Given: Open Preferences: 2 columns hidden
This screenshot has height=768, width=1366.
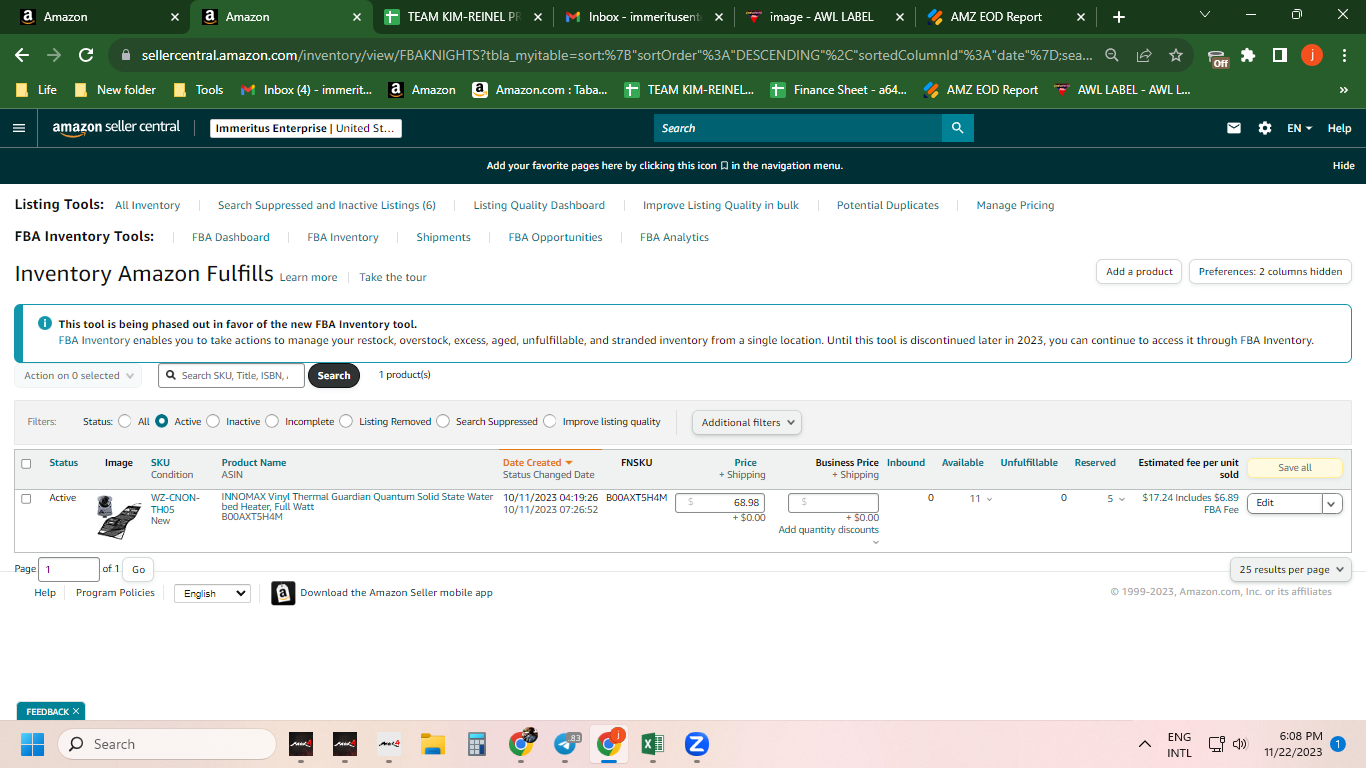Looking at the screenshot, I should click(1270, 272).
